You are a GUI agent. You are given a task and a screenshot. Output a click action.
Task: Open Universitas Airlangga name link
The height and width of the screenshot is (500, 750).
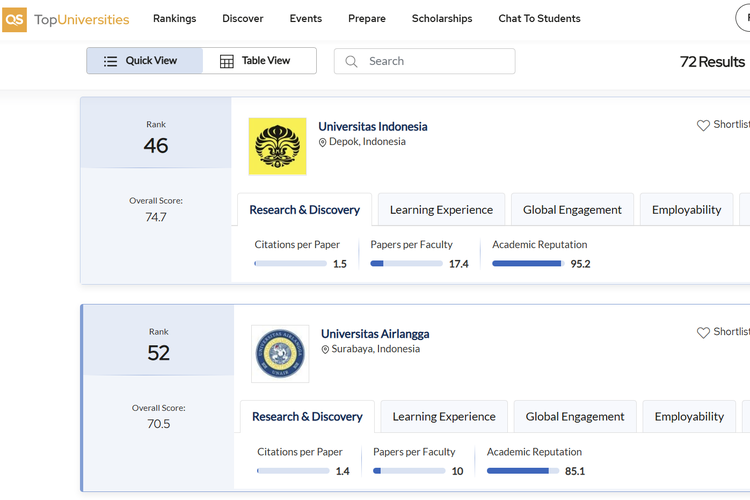[375, 334]
